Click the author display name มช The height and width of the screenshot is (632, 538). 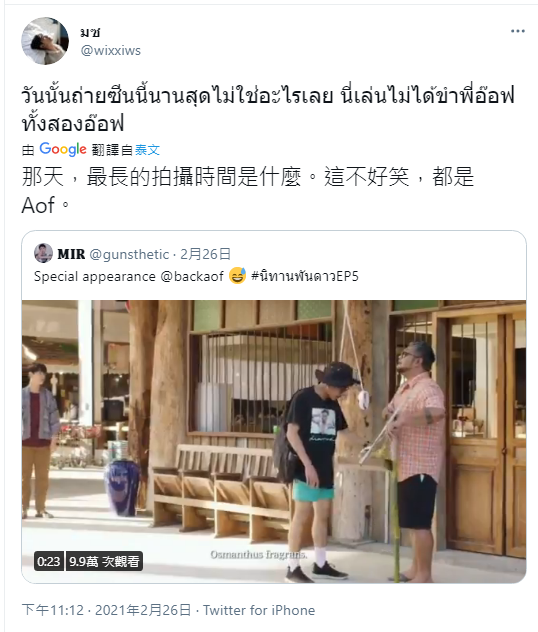click(x=90, y=32)
